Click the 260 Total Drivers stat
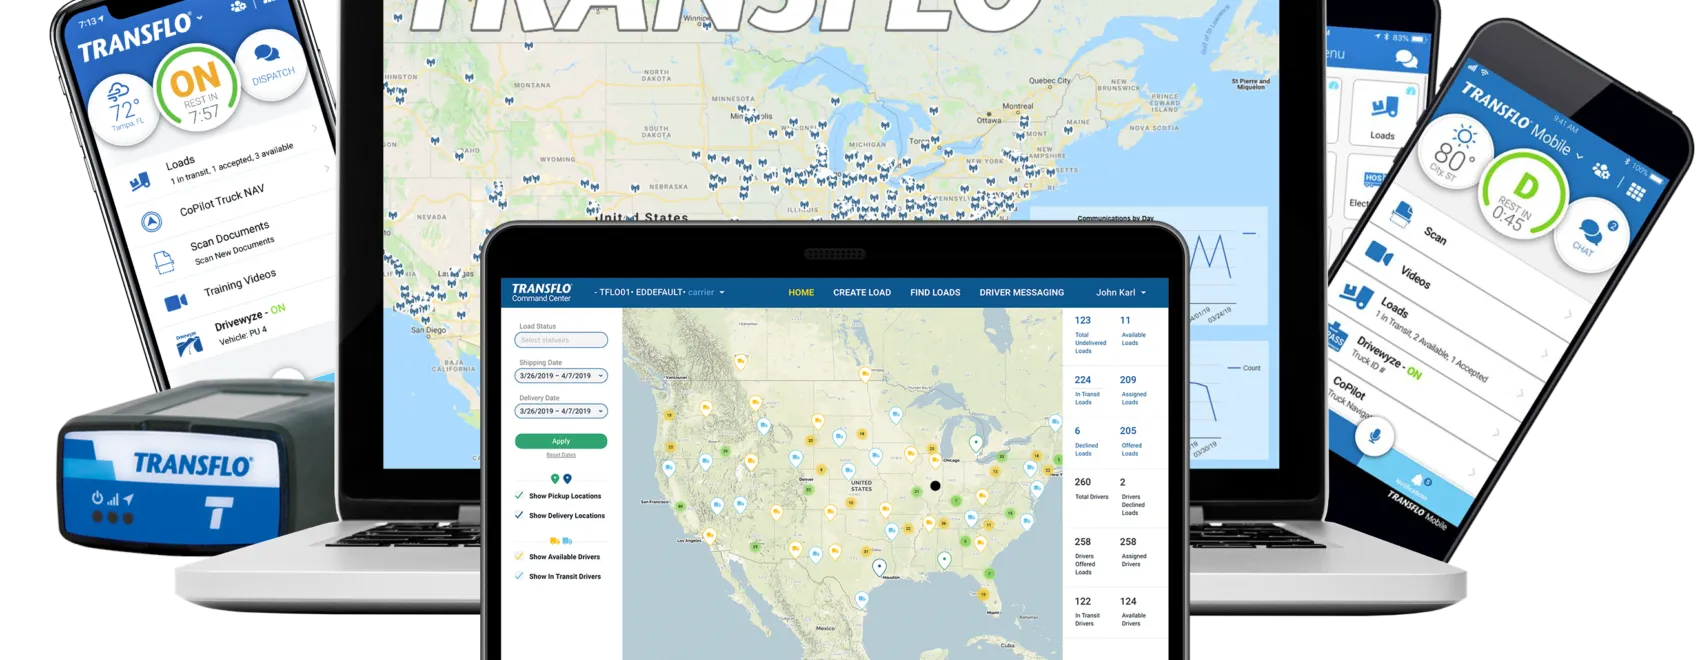Image resolution: width=1700 pixels, height=660 pixels. tap(1091, 488)
